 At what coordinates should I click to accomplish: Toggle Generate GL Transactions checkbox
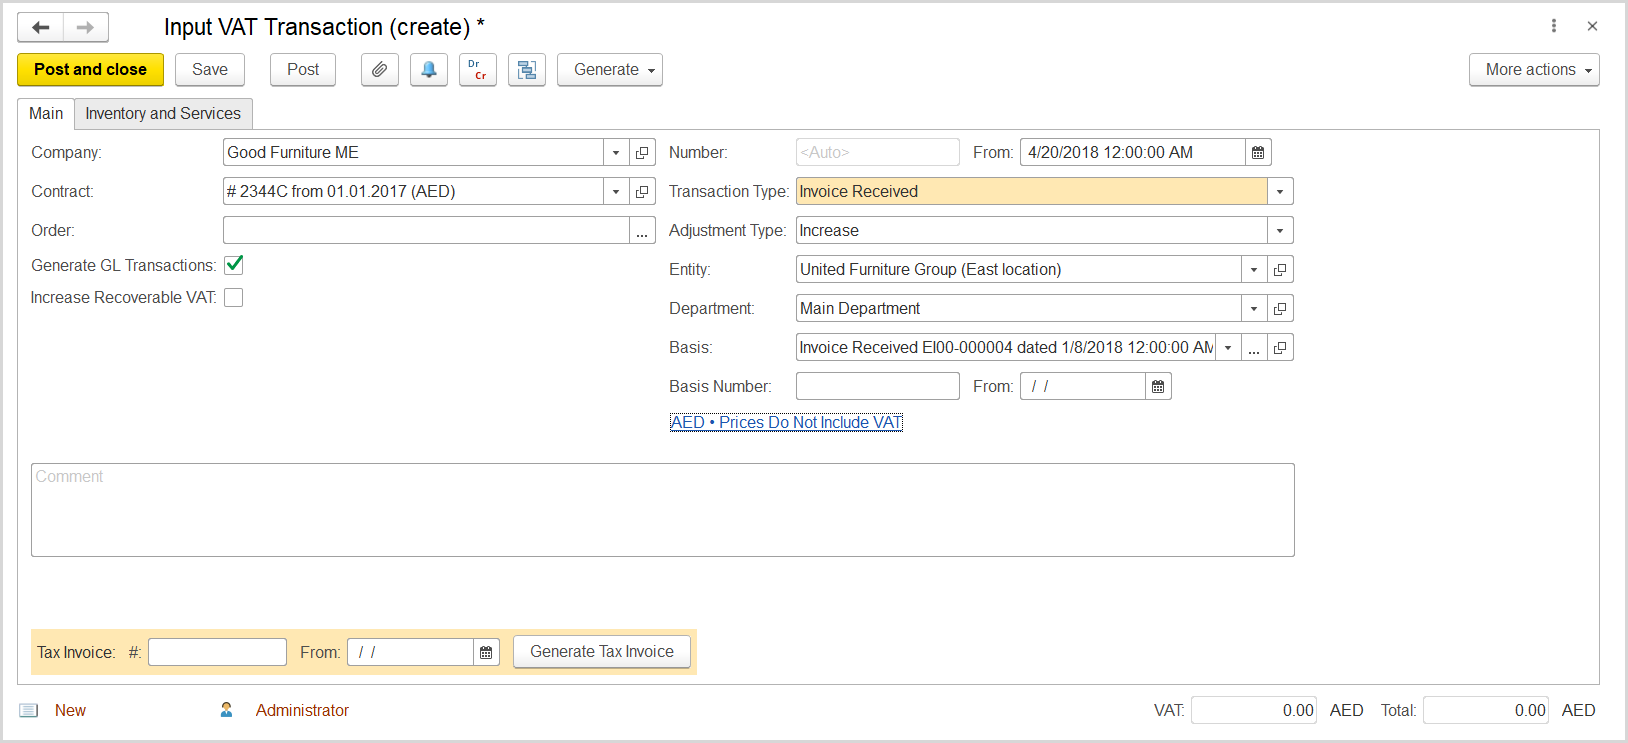click(x=234, y=265)
